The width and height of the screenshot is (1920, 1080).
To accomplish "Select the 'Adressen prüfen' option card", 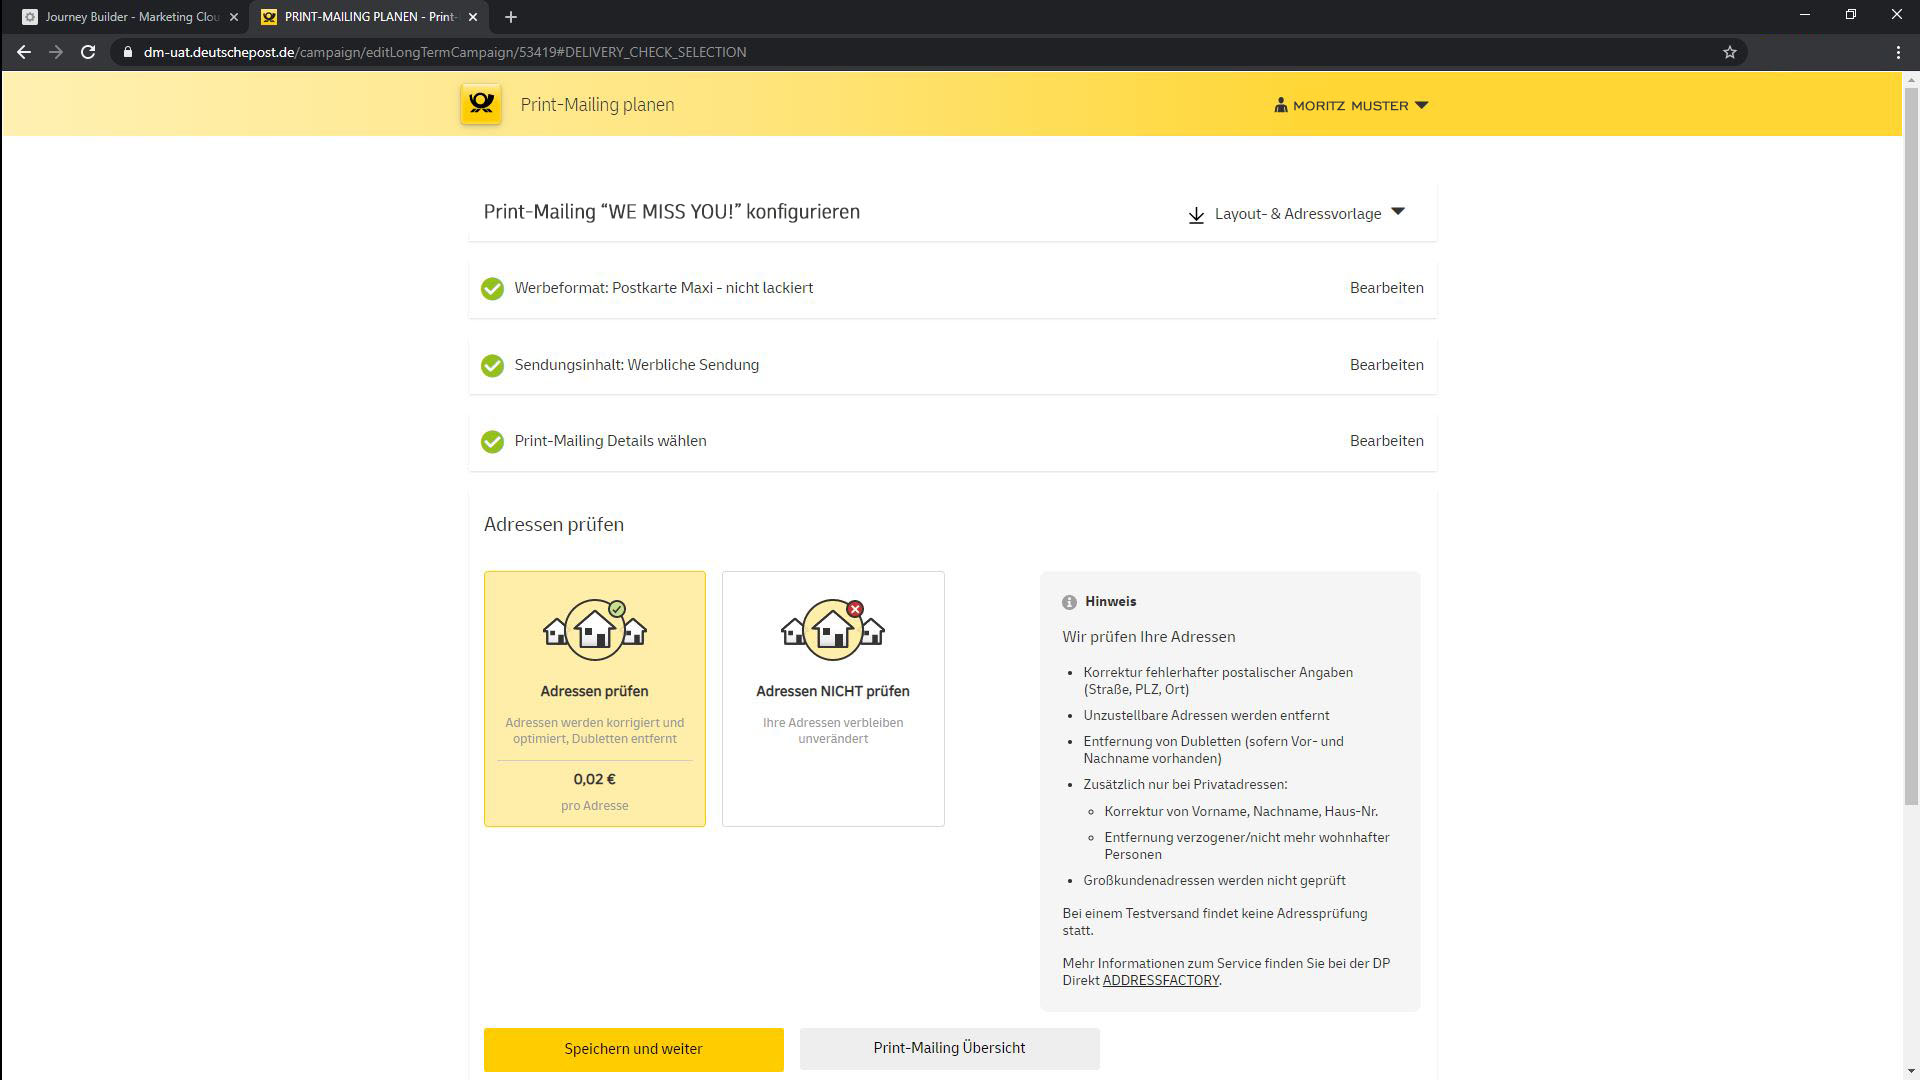I will click(594, 698).
